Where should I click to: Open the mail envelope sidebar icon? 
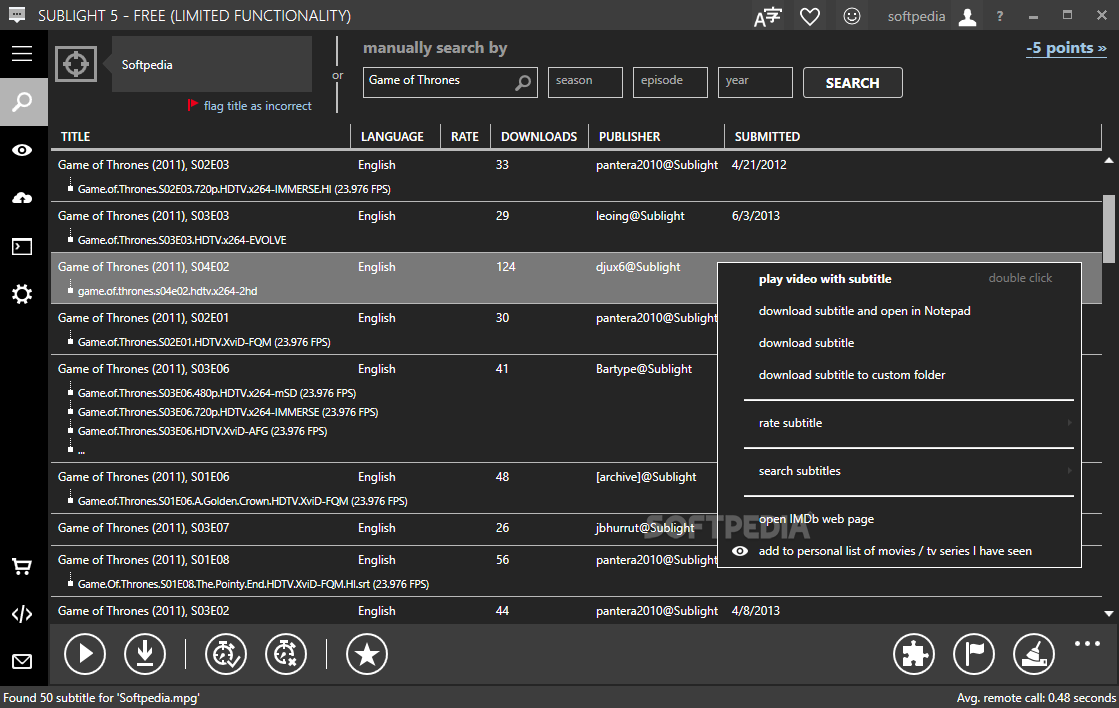22,662
